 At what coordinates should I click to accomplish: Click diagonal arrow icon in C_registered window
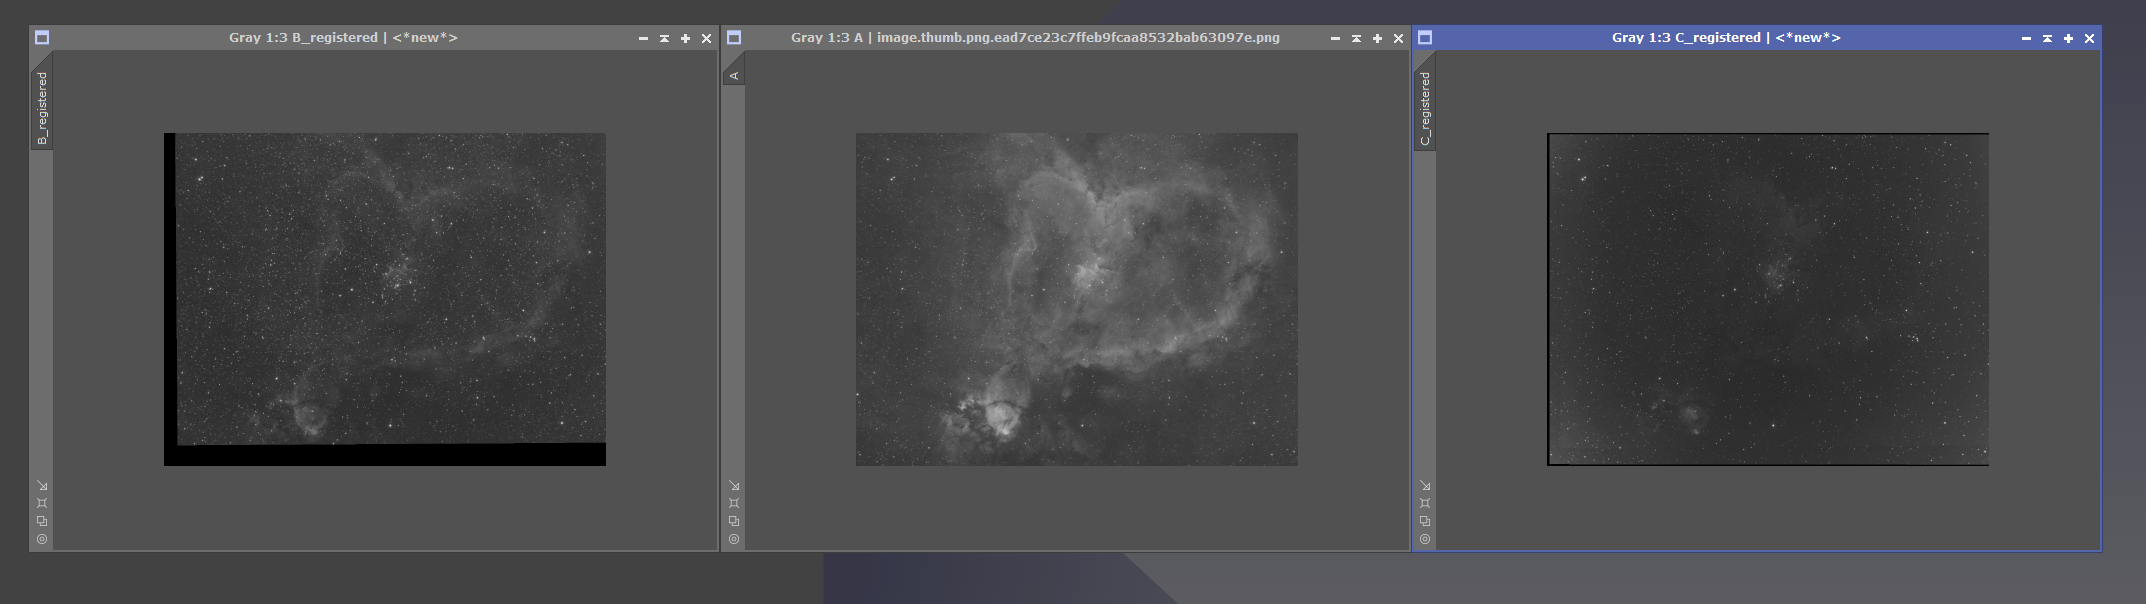point(1425,485)
